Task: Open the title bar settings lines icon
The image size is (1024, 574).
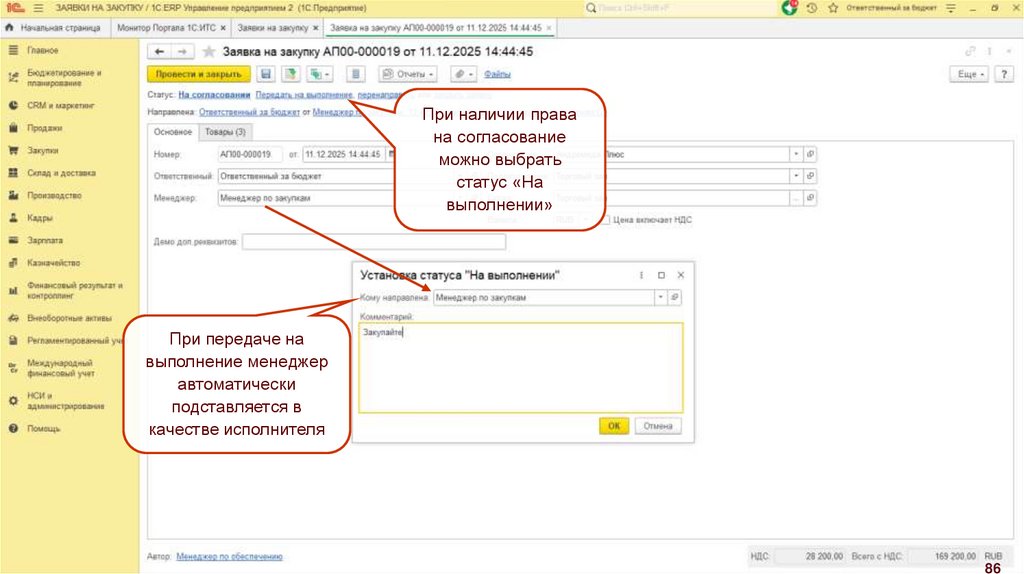Action: point(951,8)
